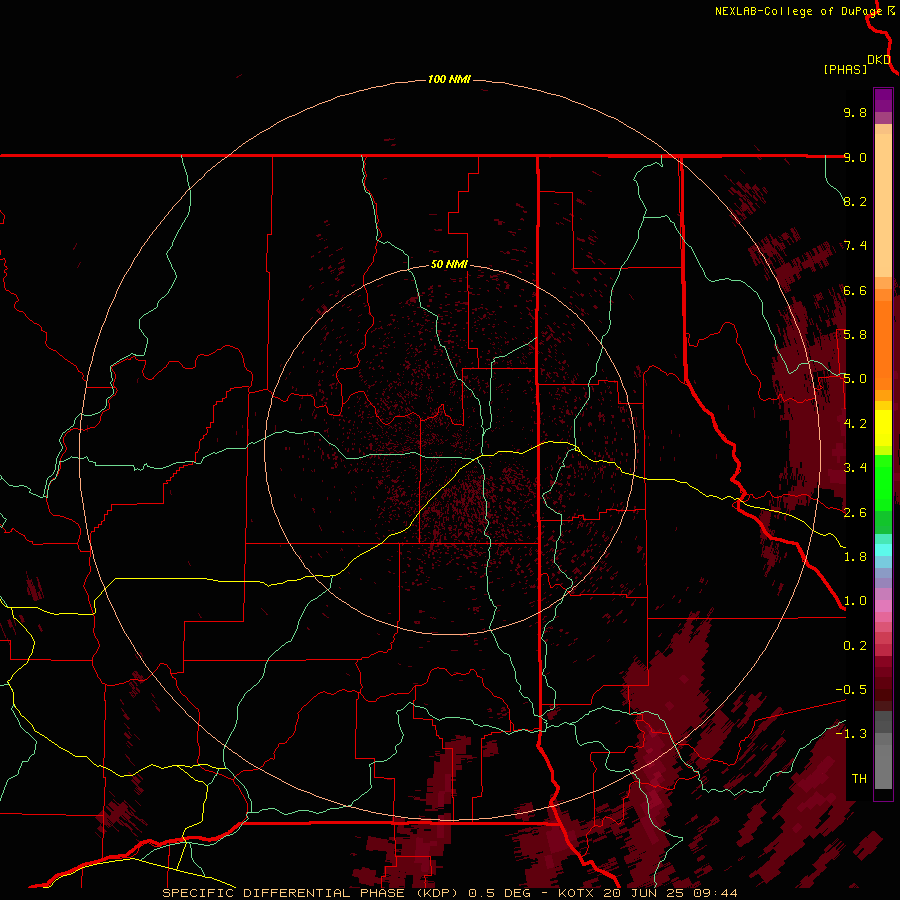900x900 pixels.
Task: Click the 20 JUN 25 09:44 timestamp
Action: 670,893
